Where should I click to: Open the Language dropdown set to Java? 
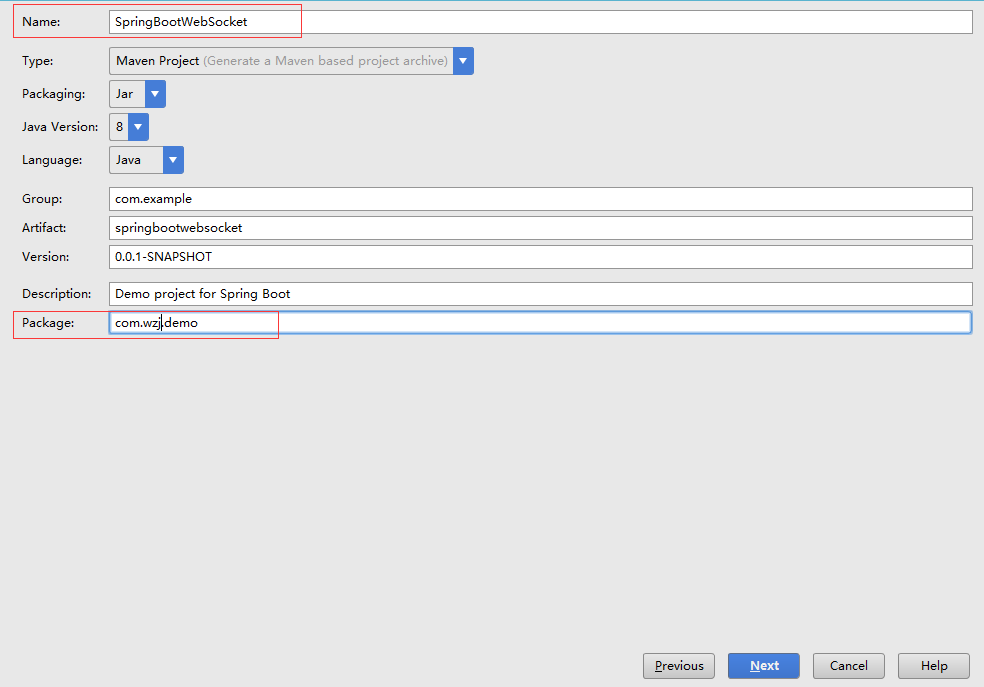(x=146, y=160)
